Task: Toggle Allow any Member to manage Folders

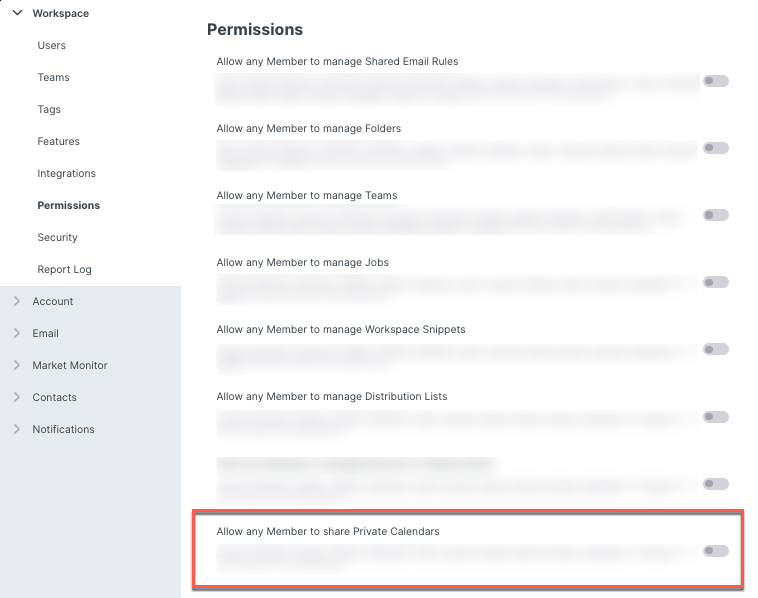Action: coord(715,148)
